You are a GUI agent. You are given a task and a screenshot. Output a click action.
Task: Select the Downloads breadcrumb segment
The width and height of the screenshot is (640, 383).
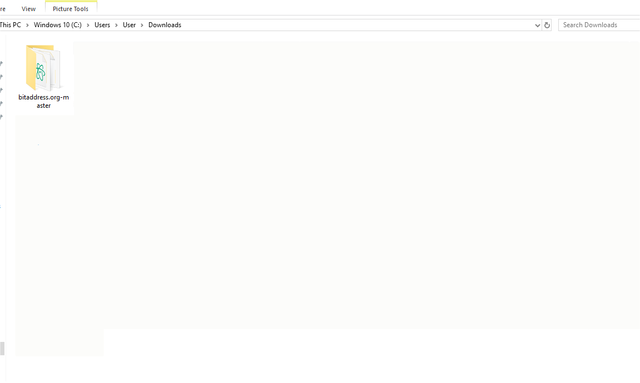tap(165, 25)
